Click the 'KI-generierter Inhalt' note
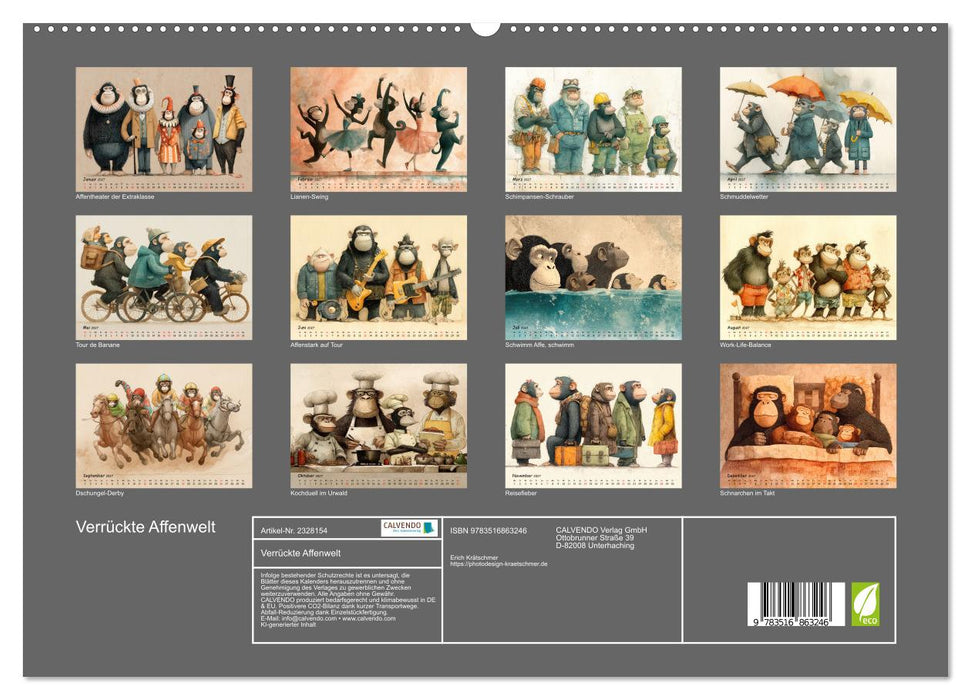This screenshot has height=700, width=971. 288,624
